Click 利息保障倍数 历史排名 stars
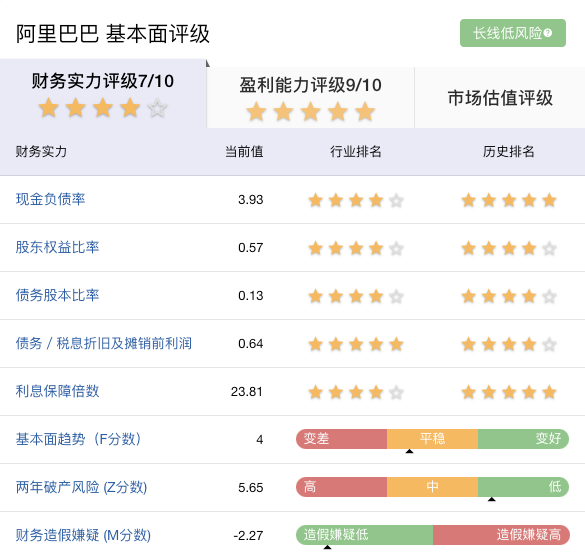This screenshot has width=585, height=558. click(509, 392)
